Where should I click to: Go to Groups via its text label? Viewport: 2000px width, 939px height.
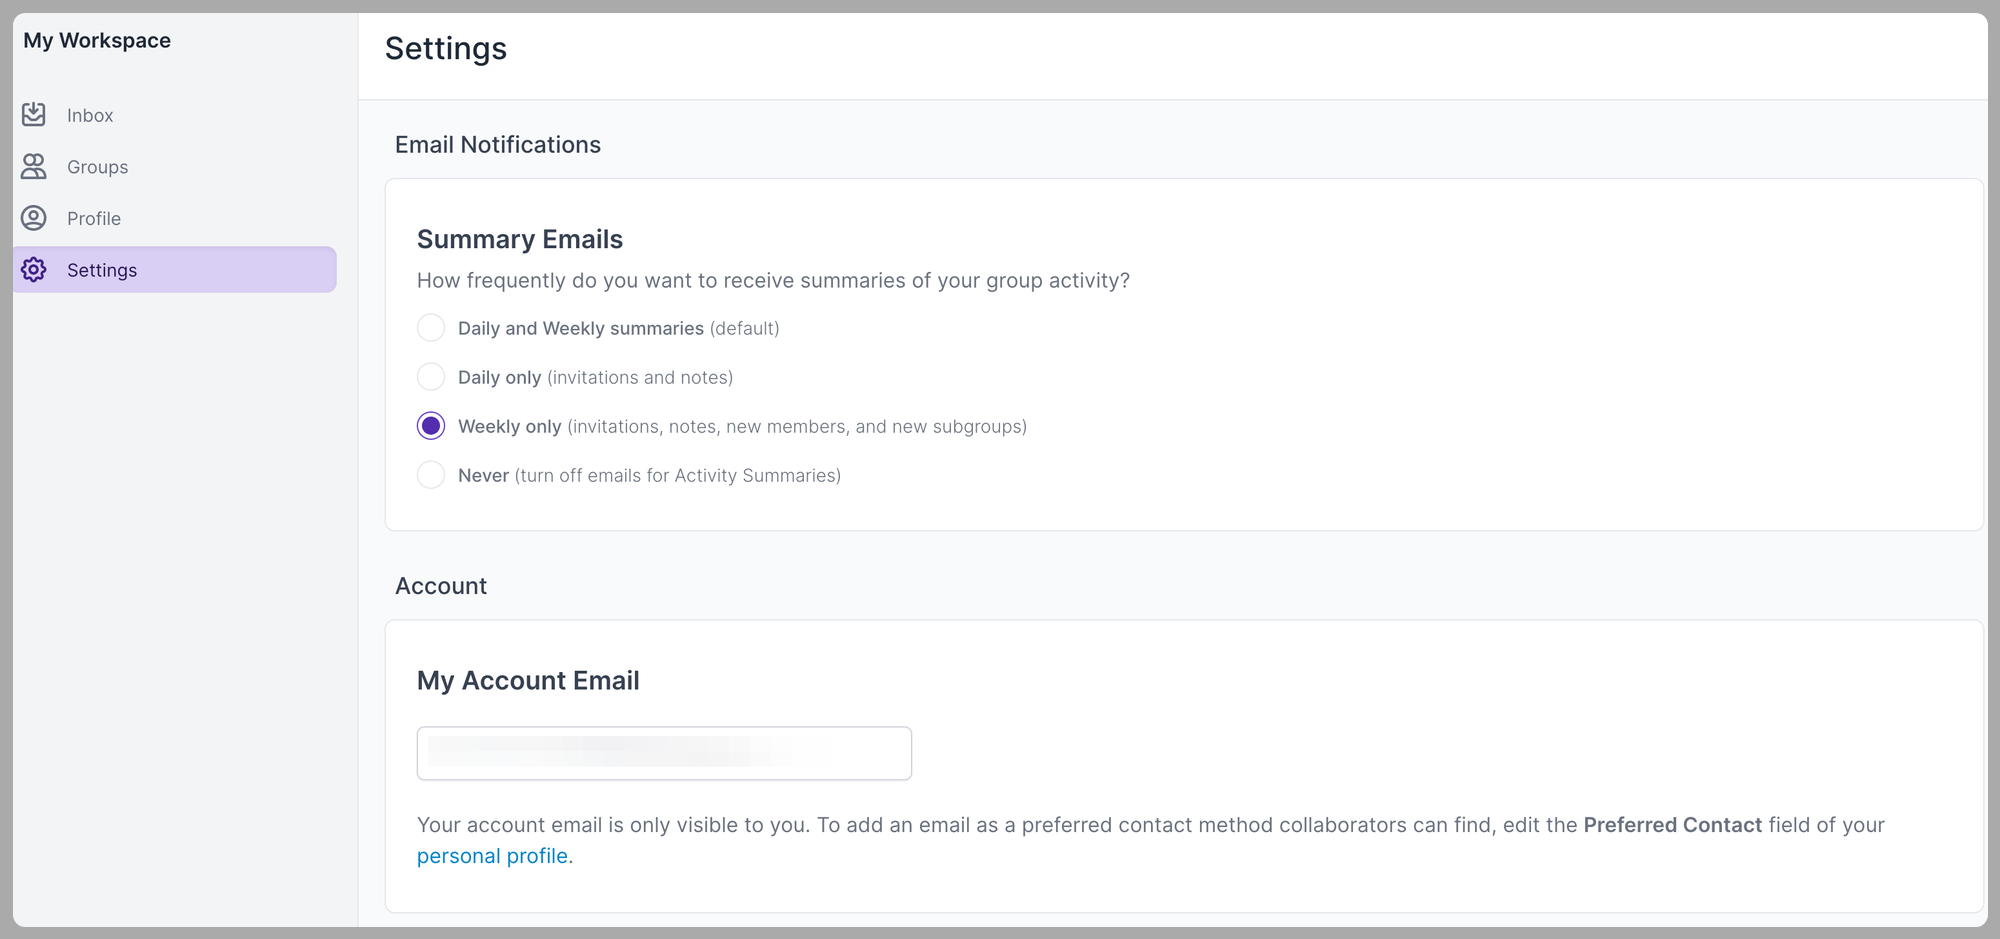[x=97, y=167]
